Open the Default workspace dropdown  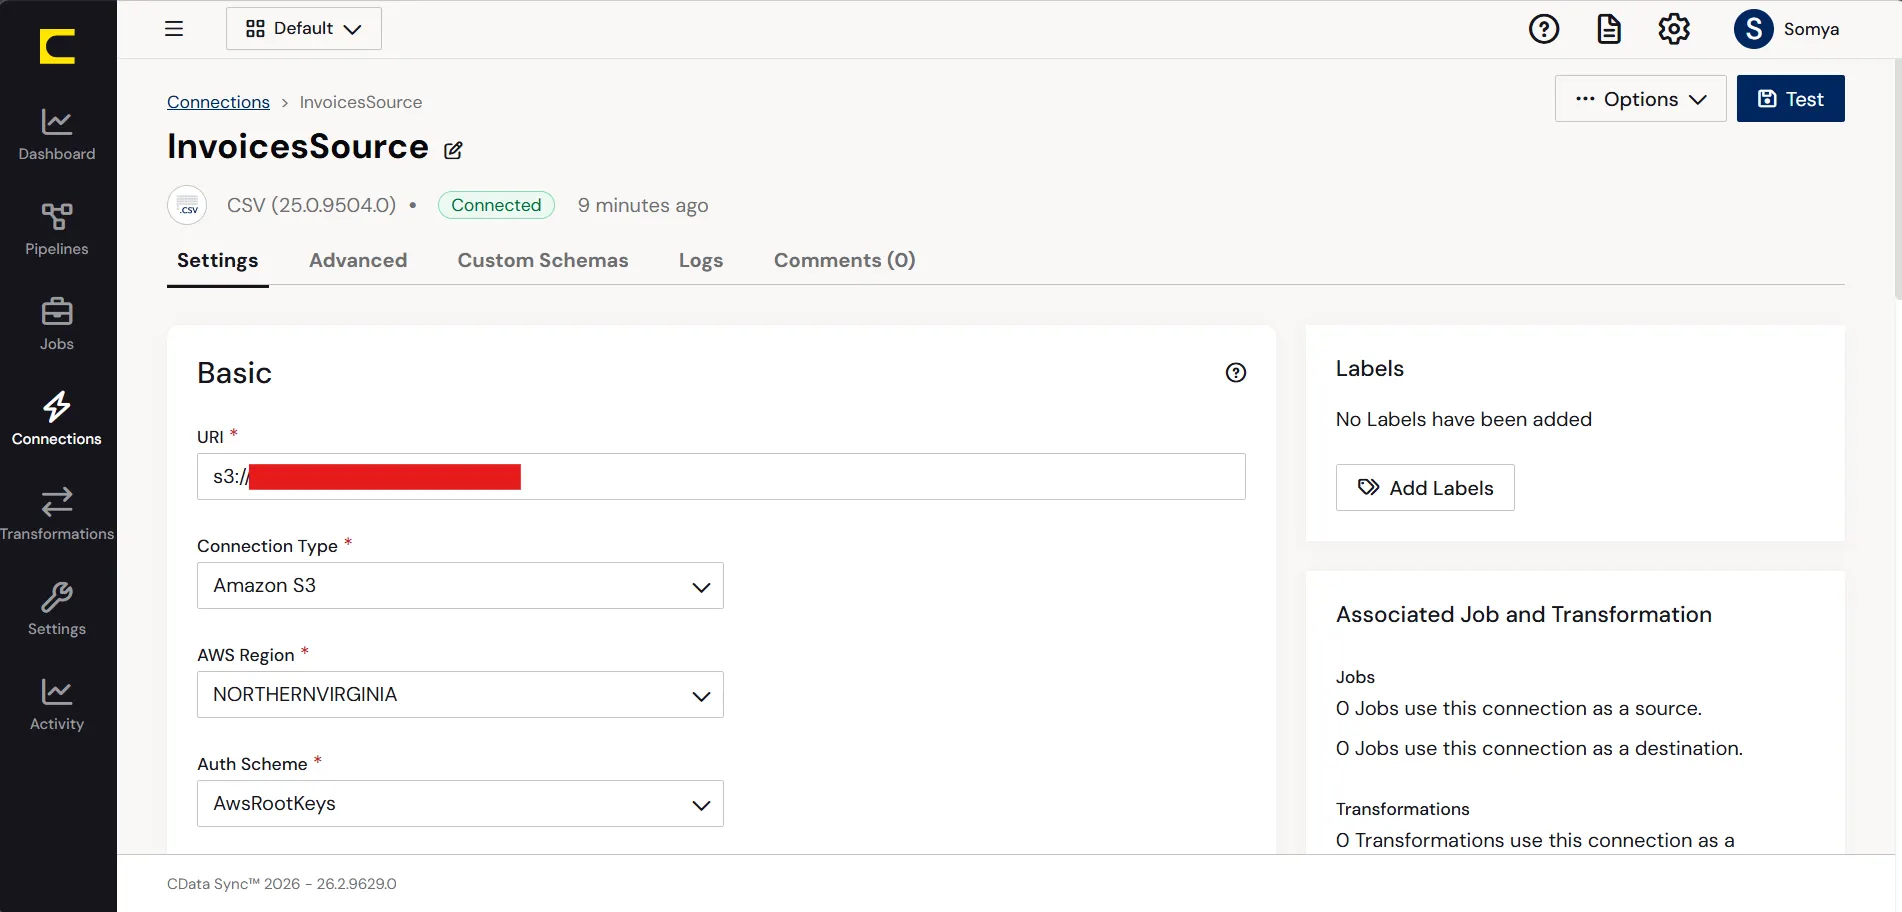point(304,29)
